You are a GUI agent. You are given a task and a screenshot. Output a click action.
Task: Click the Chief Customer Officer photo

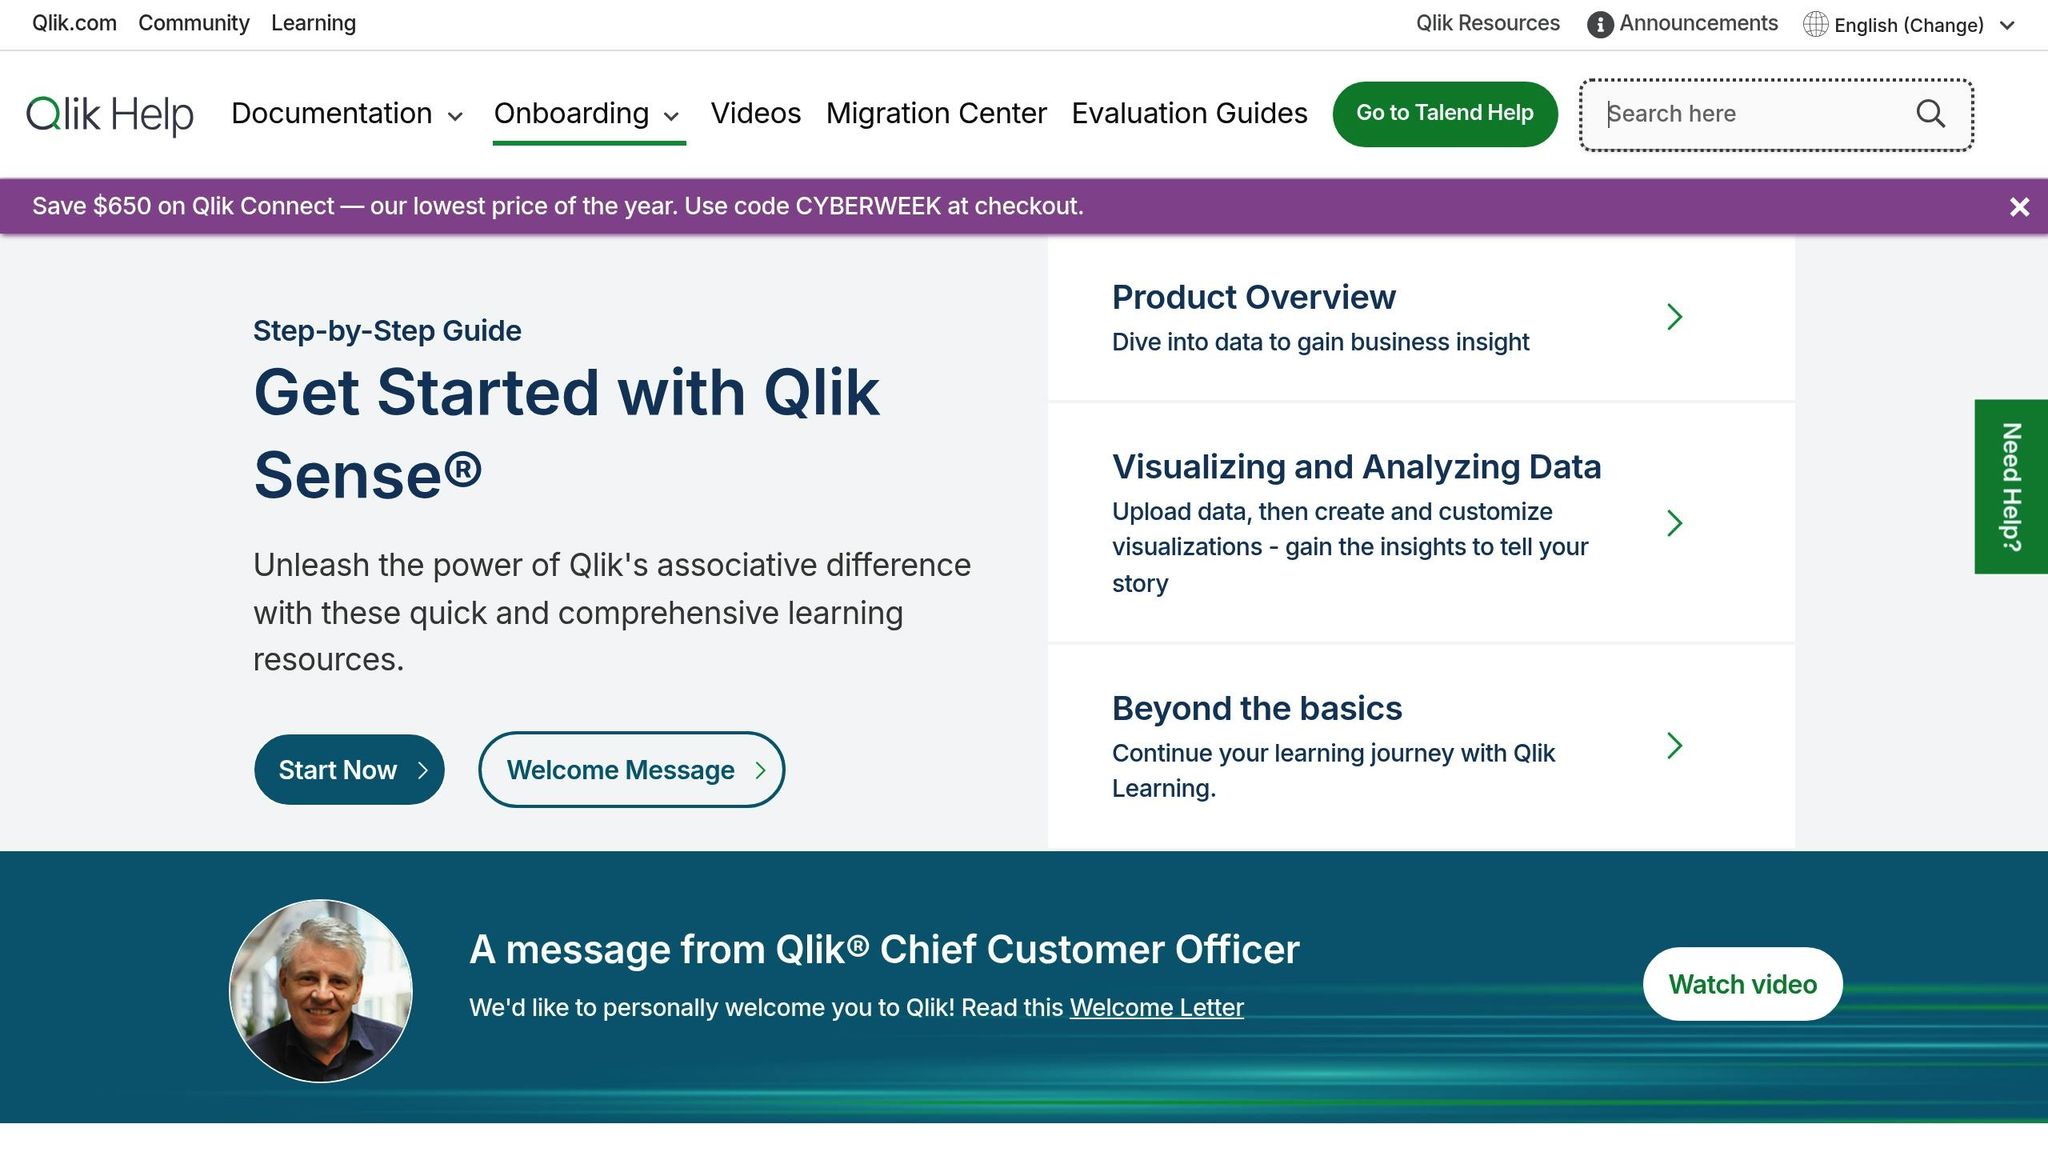click(x=322, y=991)
